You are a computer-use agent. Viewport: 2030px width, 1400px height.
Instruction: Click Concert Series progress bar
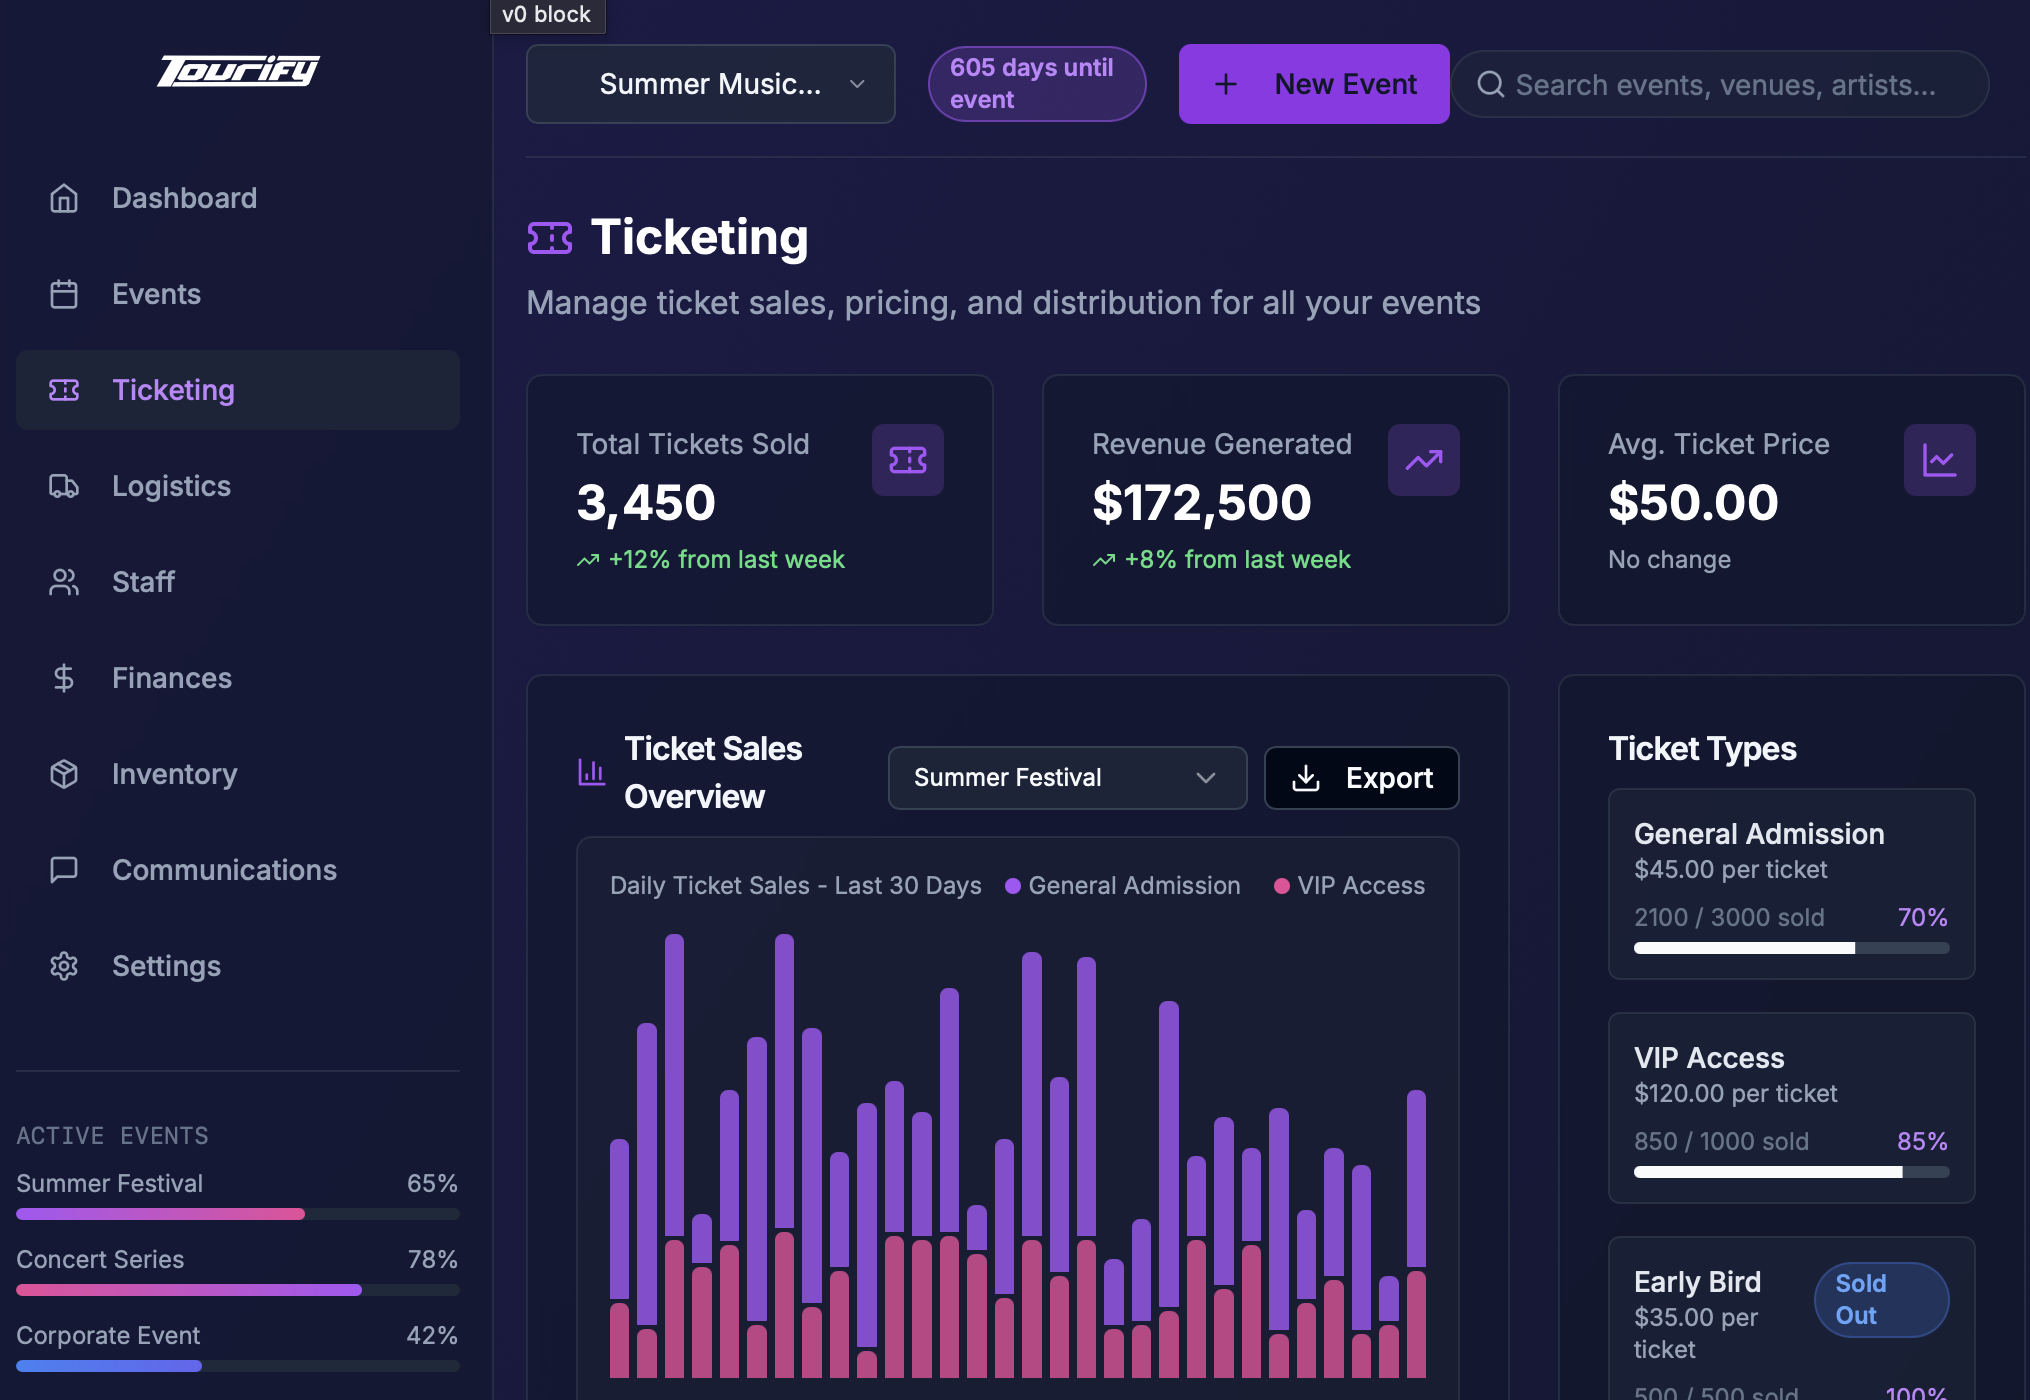(238, 1290)
